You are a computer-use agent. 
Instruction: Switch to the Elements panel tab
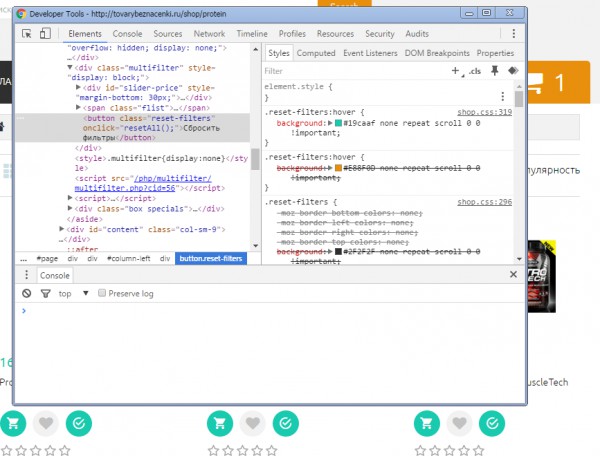85,34
